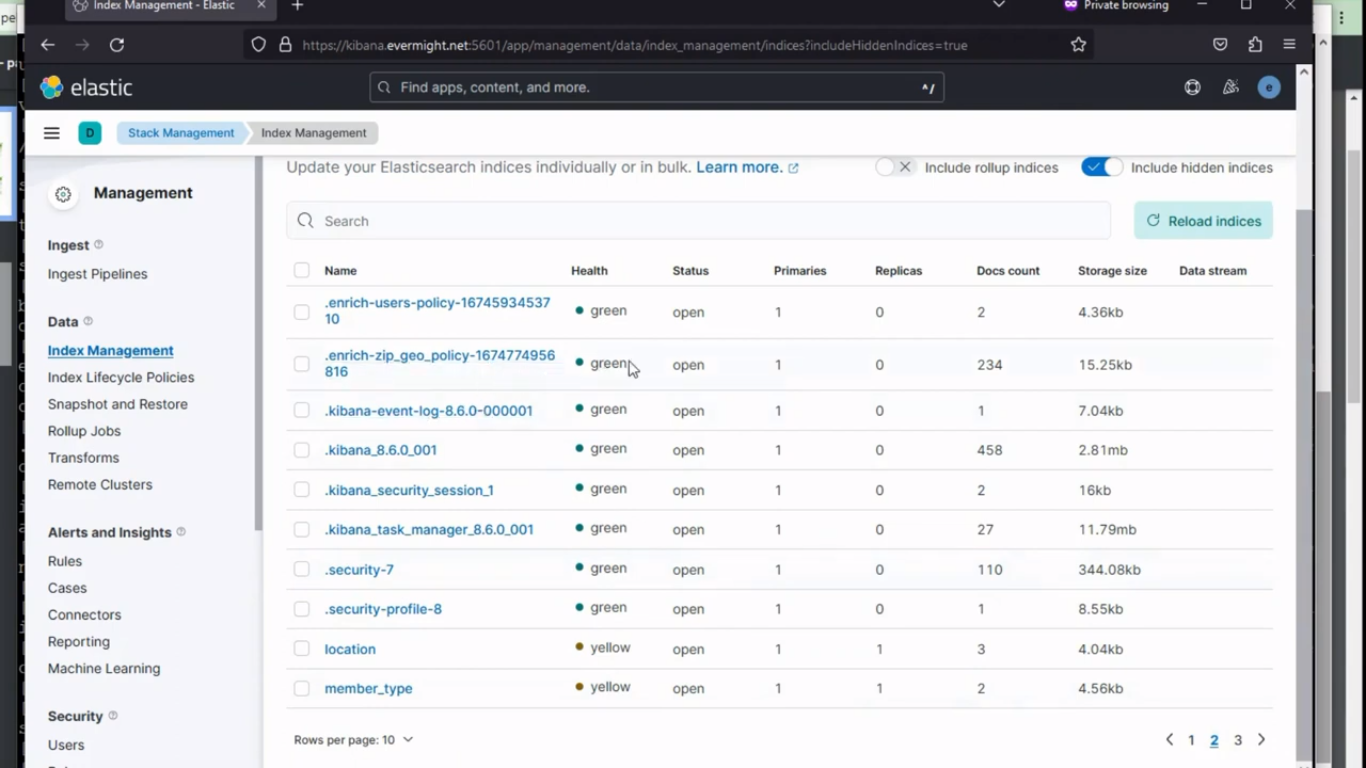
Task: Close the Index Management browser tab
Action: coord(261,6)
